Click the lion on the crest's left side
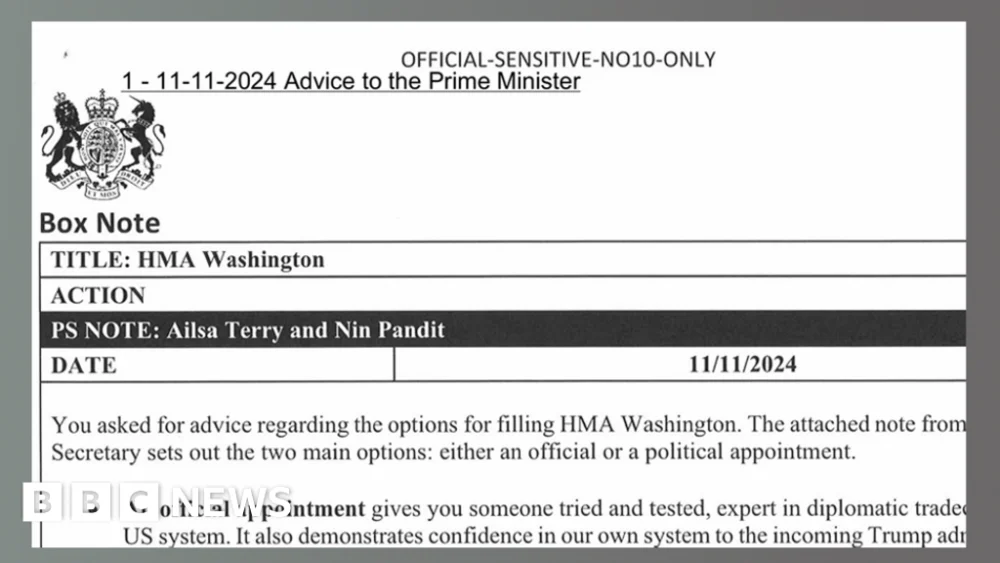This screenshot has width=1000, height=563. 62,137
